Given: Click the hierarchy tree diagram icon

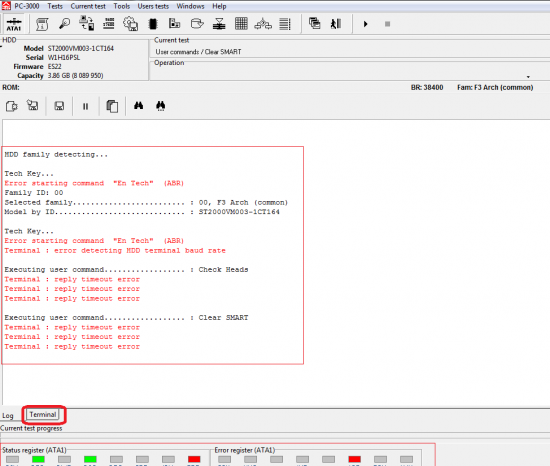Looking at the screenshot, I should point(263,24).
